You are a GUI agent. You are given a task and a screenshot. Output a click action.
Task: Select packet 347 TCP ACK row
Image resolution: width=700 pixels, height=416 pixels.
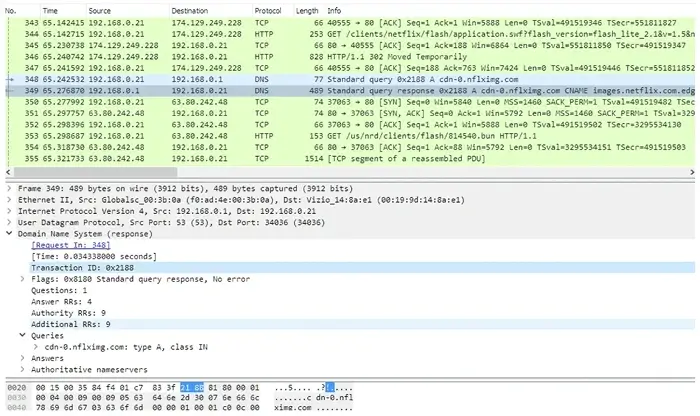pos(350,68)
